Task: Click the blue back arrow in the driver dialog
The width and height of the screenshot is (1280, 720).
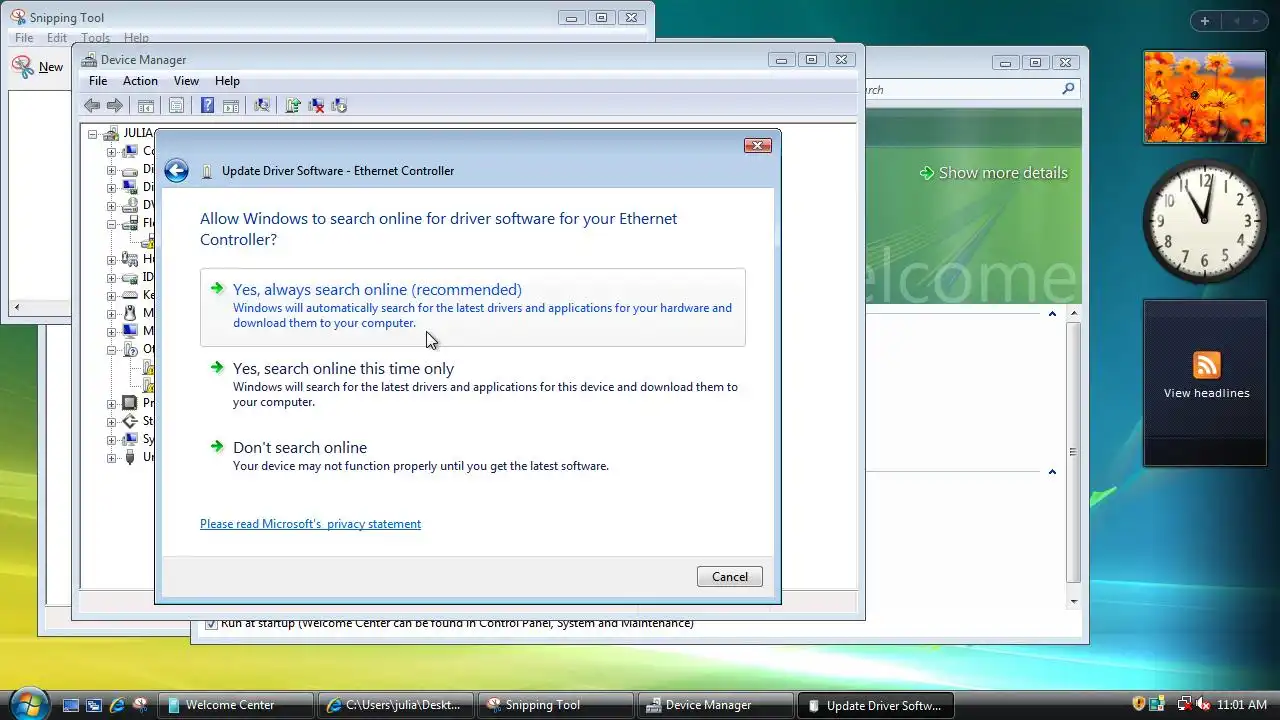Action: [x=176, y=171]
